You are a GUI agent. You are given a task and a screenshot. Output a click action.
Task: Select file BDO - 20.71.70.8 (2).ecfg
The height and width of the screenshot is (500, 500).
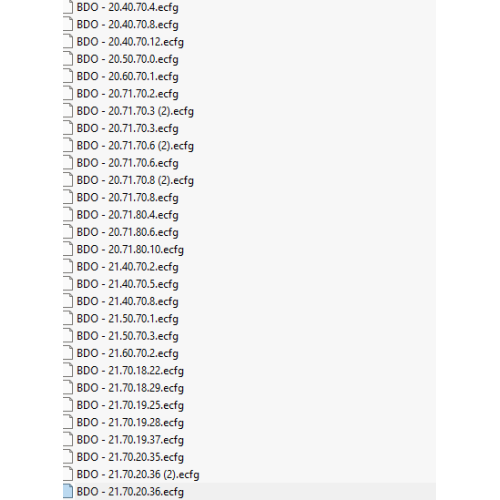click(135, 181)
